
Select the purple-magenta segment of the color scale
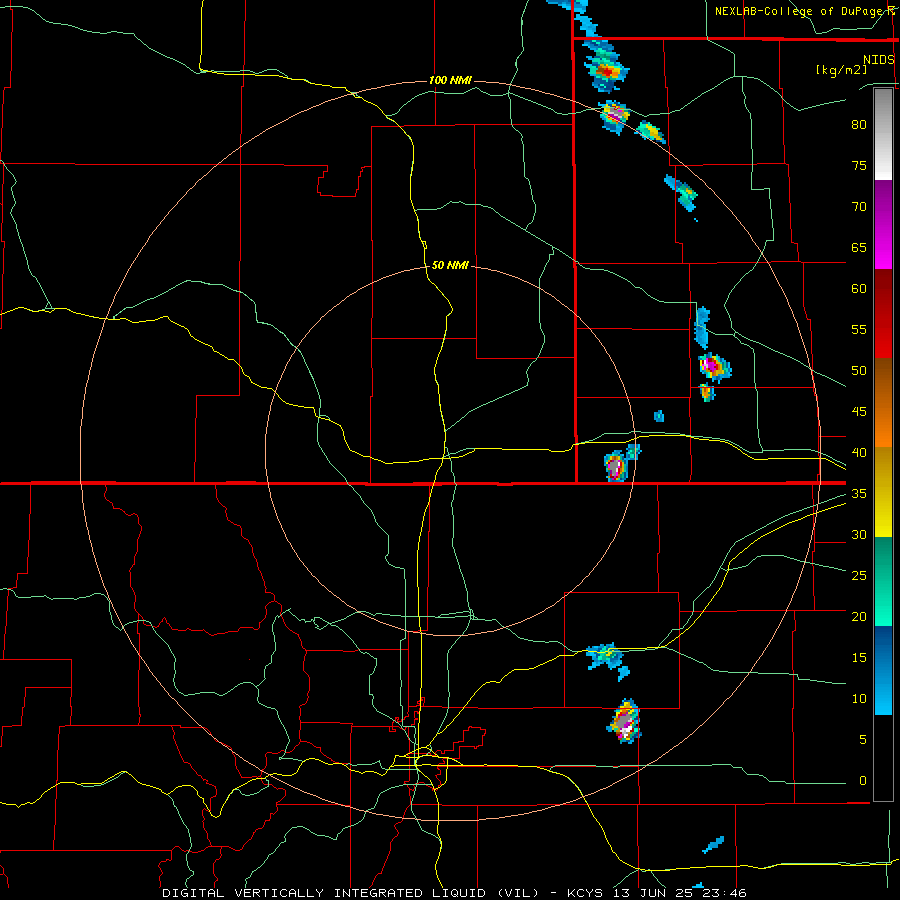pyautogui.click(x=883, y=224)
